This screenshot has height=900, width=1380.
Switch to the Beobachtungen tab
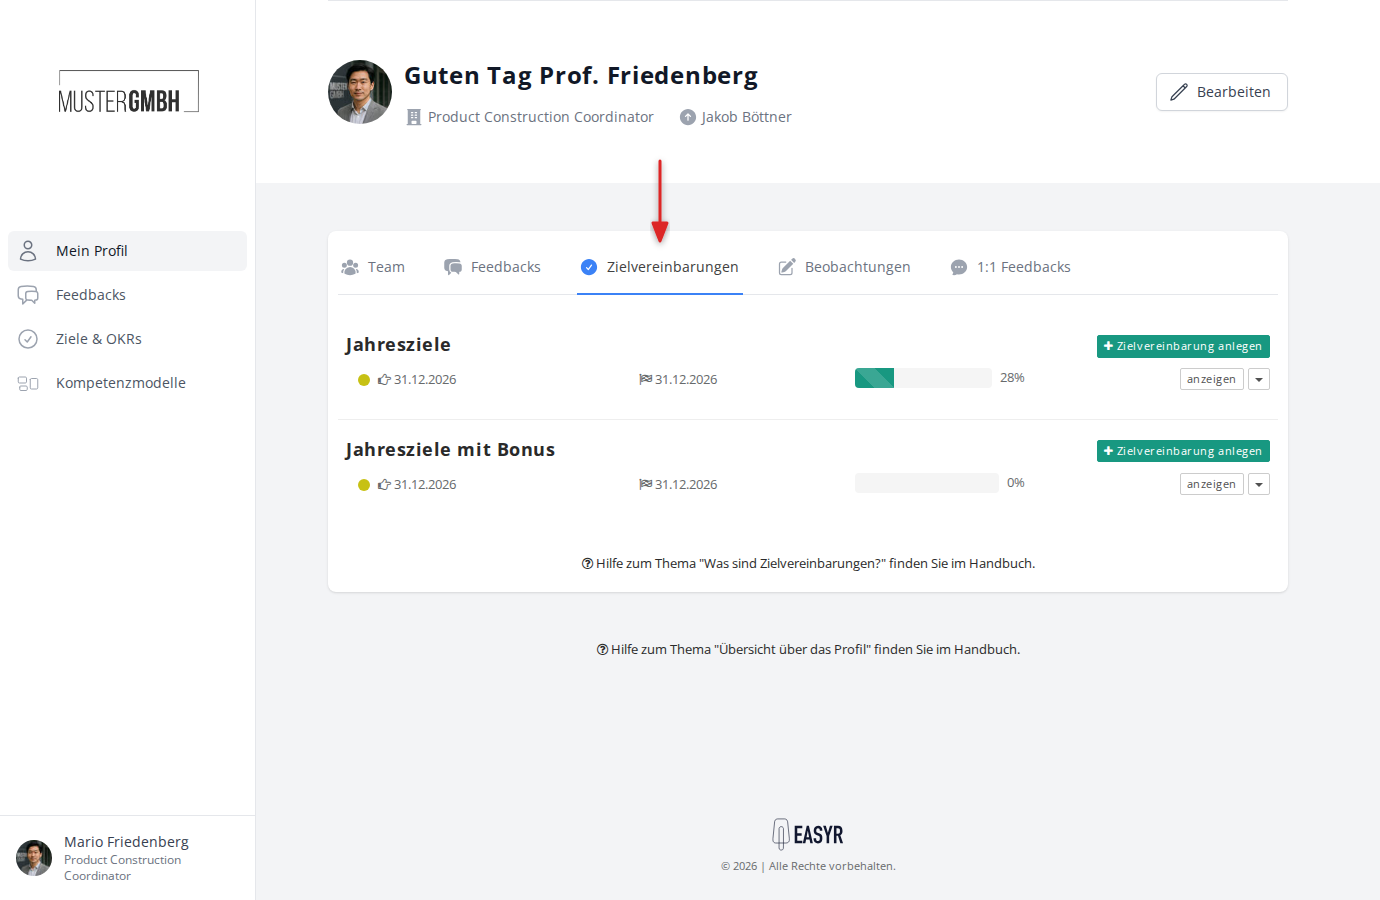[845, 267]
